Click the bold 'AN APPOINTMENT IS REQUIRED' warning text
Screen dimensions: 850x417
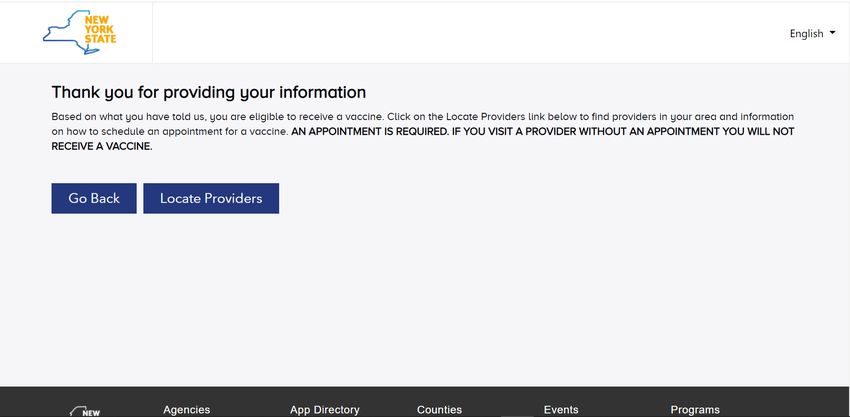tap(369, 132)
